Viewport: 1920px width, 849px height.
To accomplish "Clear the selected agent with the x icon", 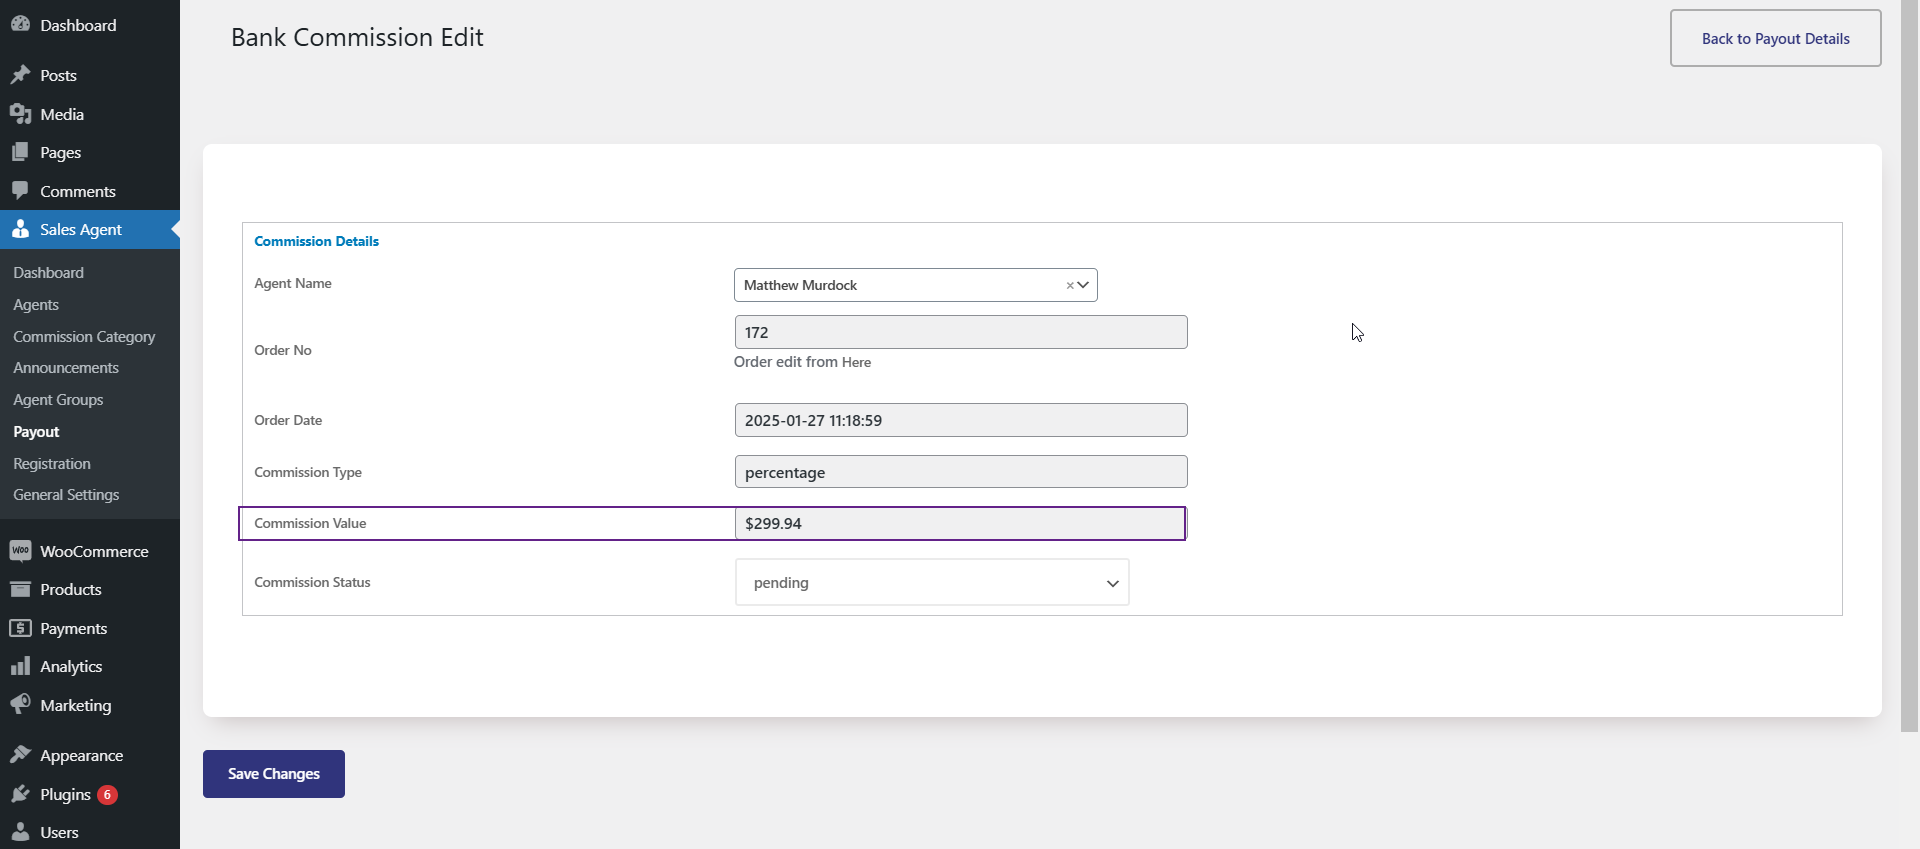I will [1069, 286].
